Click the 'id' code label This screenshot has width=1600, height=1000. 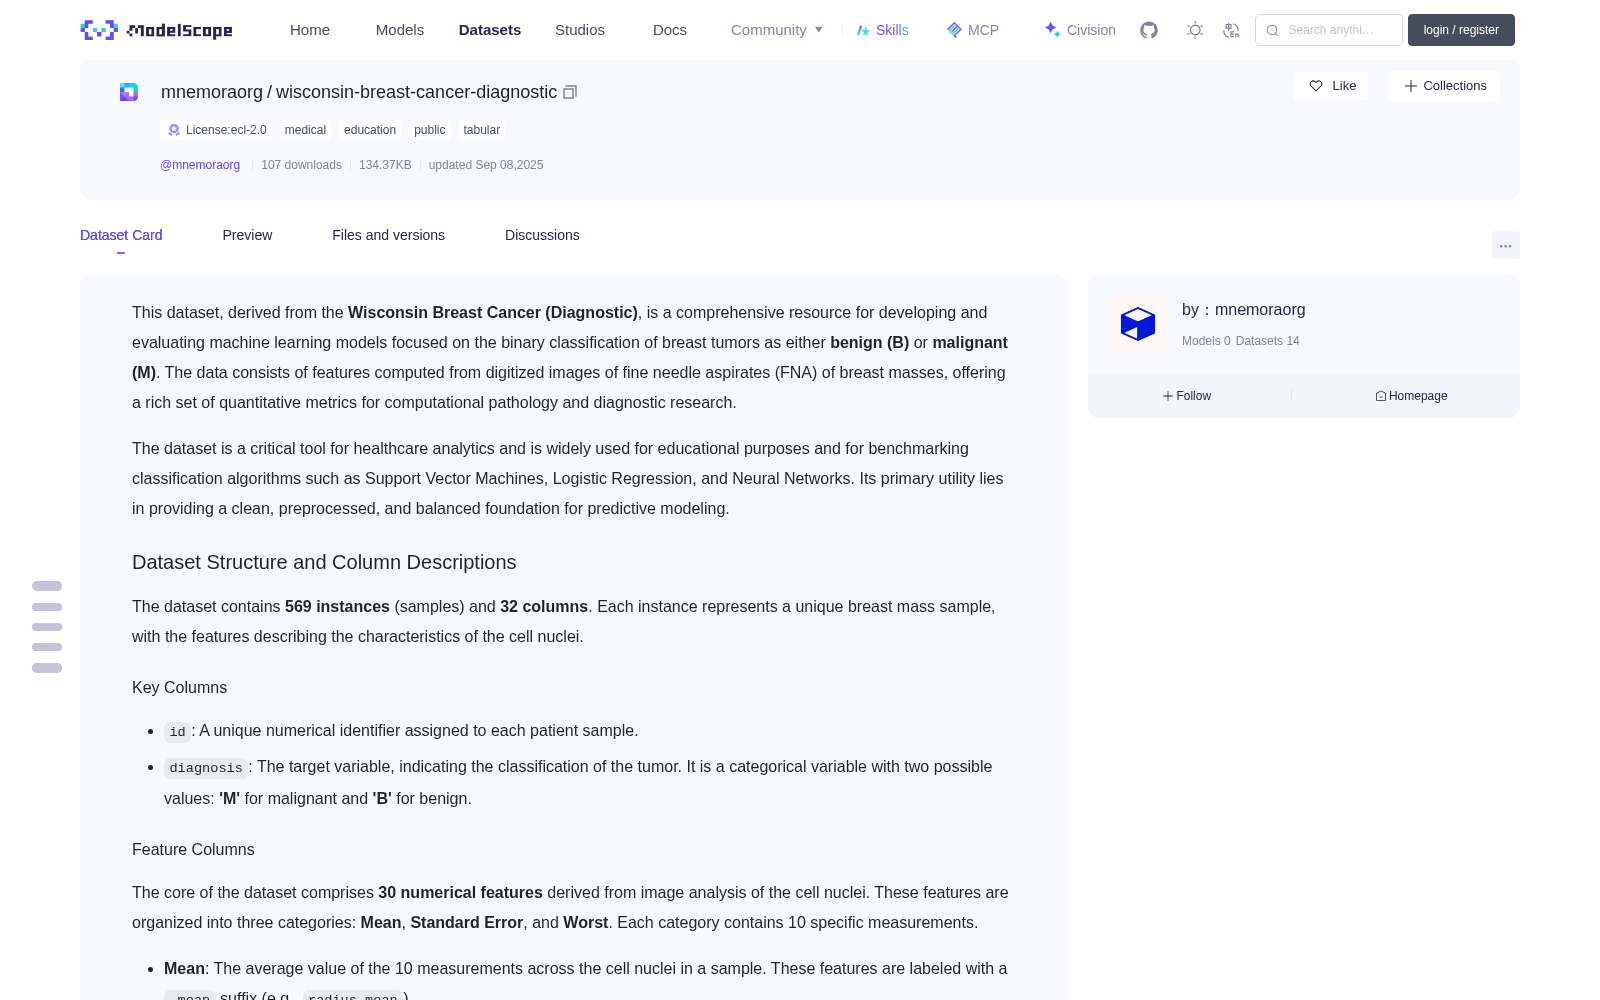click(x=177, y=732)
